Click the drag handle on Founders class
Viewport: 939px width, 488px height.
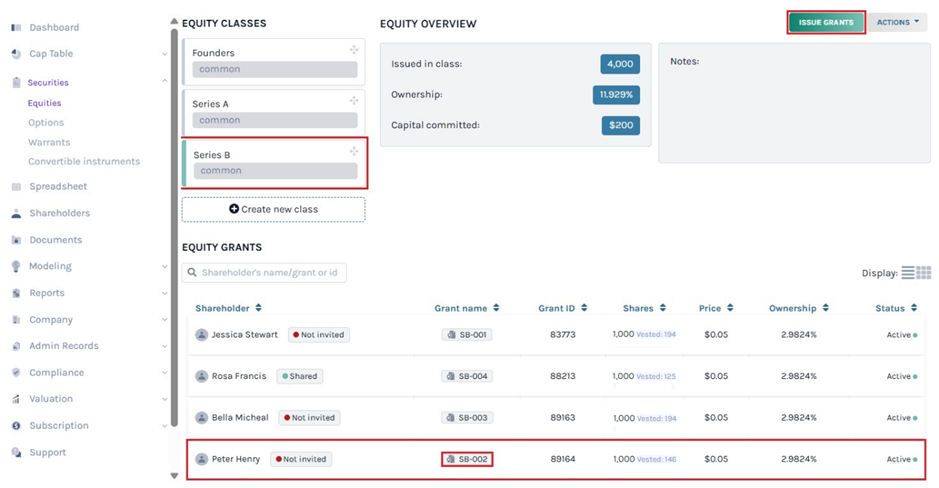[354, 50]
